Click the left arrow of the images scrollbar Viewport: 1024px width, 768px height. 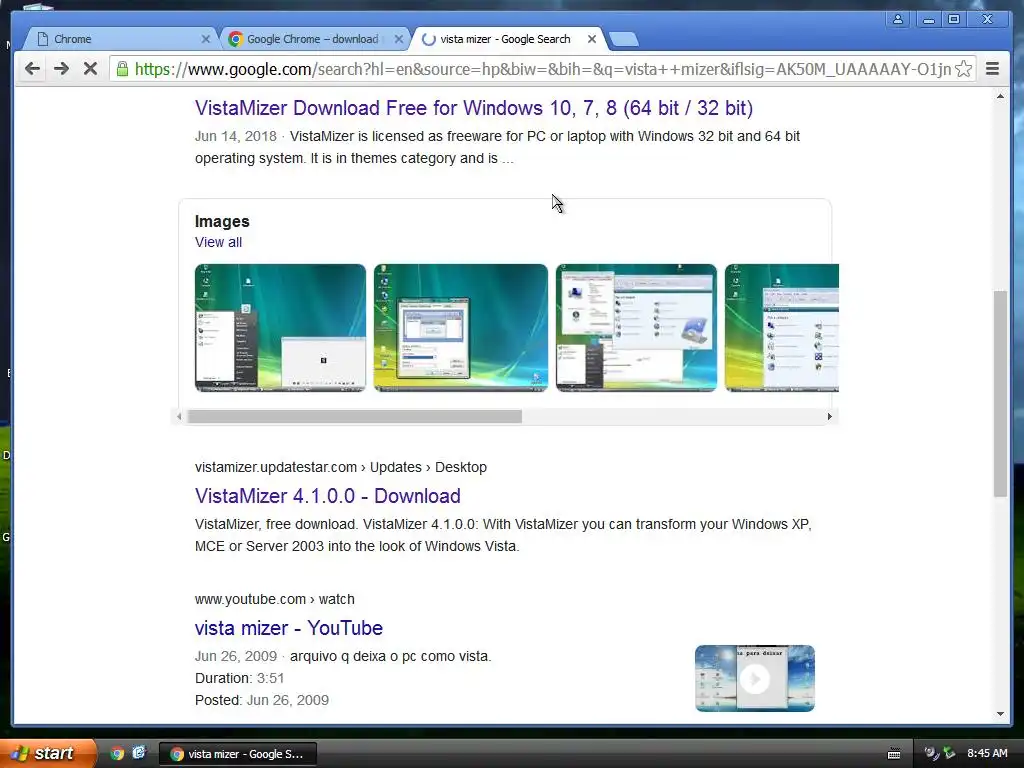pos(179,417)
